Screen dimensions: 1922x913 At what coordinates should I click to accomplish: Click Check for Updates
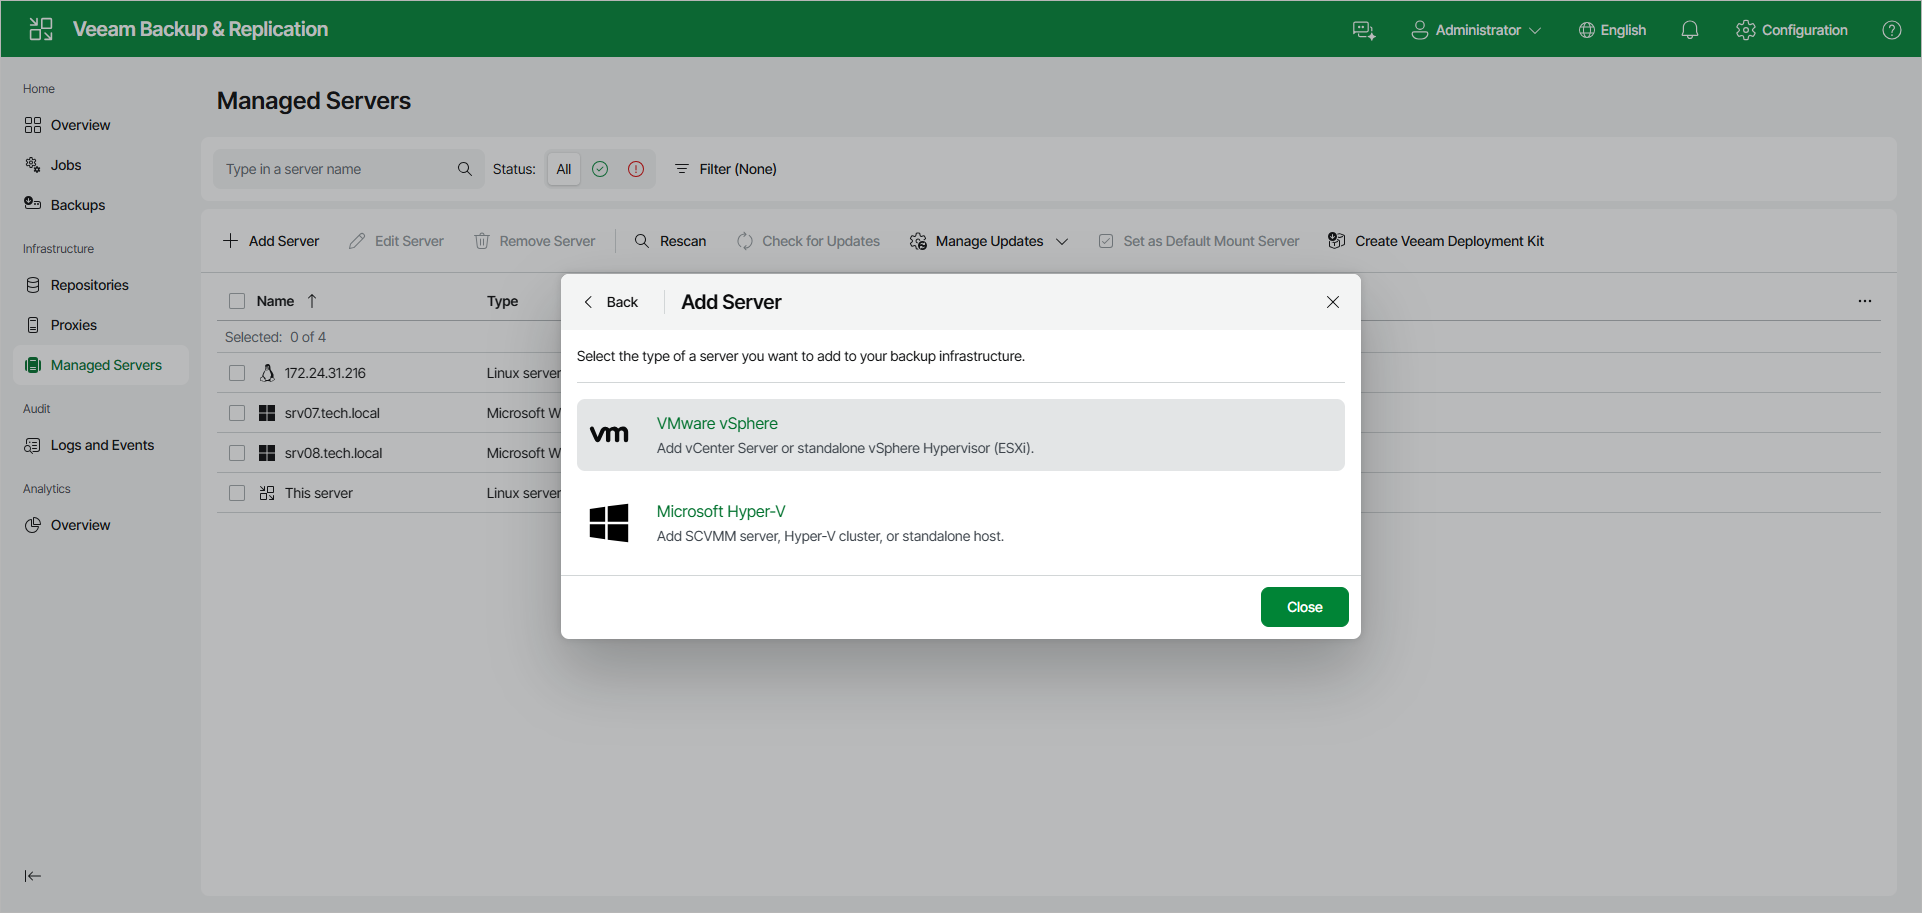[x=808, y=241]
